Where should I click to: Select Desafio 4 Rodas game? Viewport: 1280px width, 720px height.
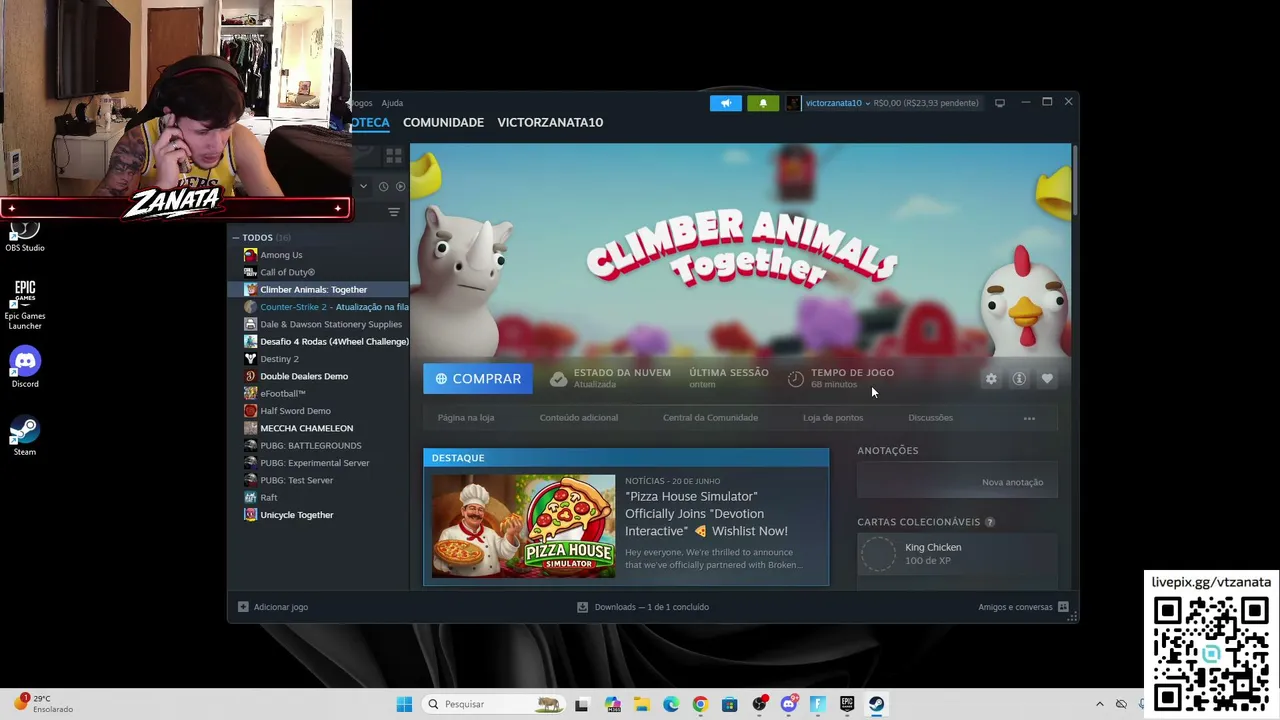(x=334, y=342)
